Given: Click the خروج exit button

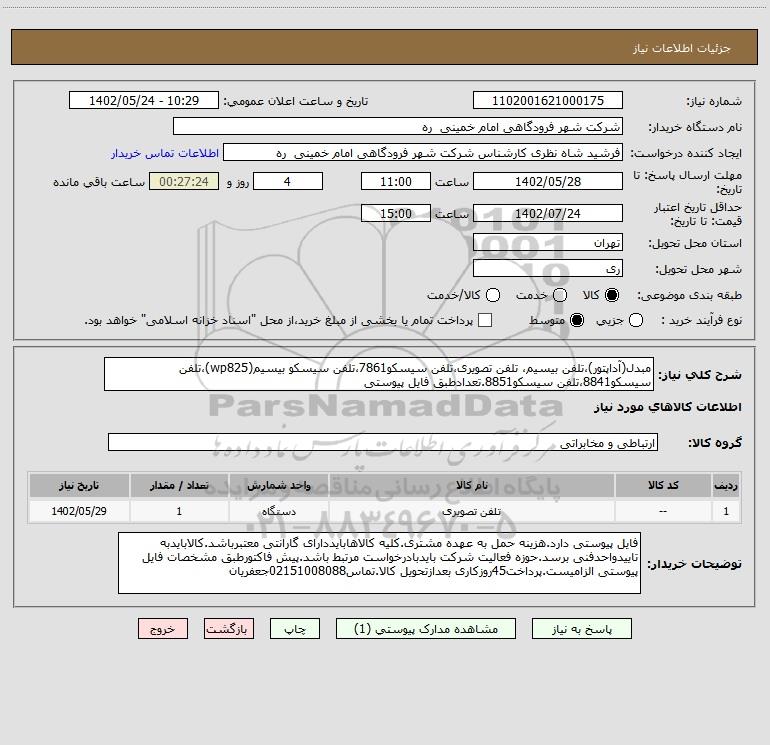Looking at the screenshot, I should [x=163, y=629].
